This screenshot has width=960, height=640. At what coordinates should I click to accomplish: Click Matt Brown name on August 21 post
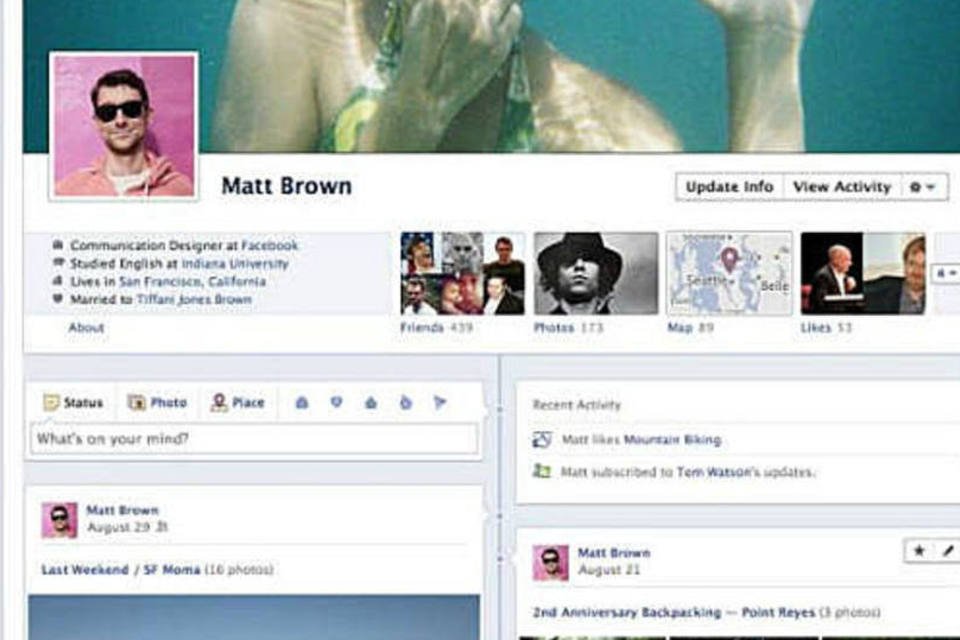(614, 552)
